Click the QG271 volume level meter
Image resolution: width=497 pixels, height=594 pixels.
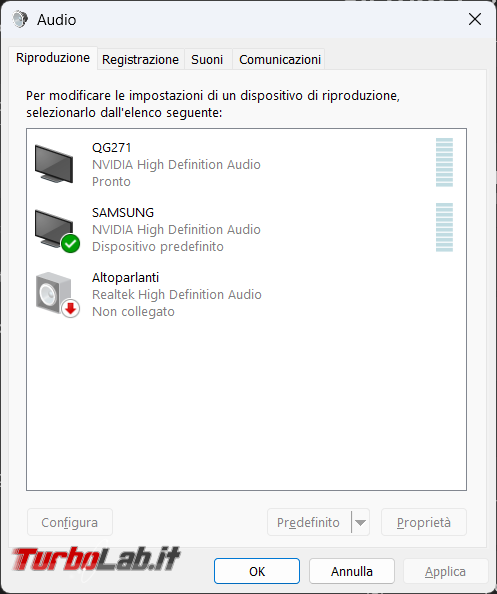(444, 163)
